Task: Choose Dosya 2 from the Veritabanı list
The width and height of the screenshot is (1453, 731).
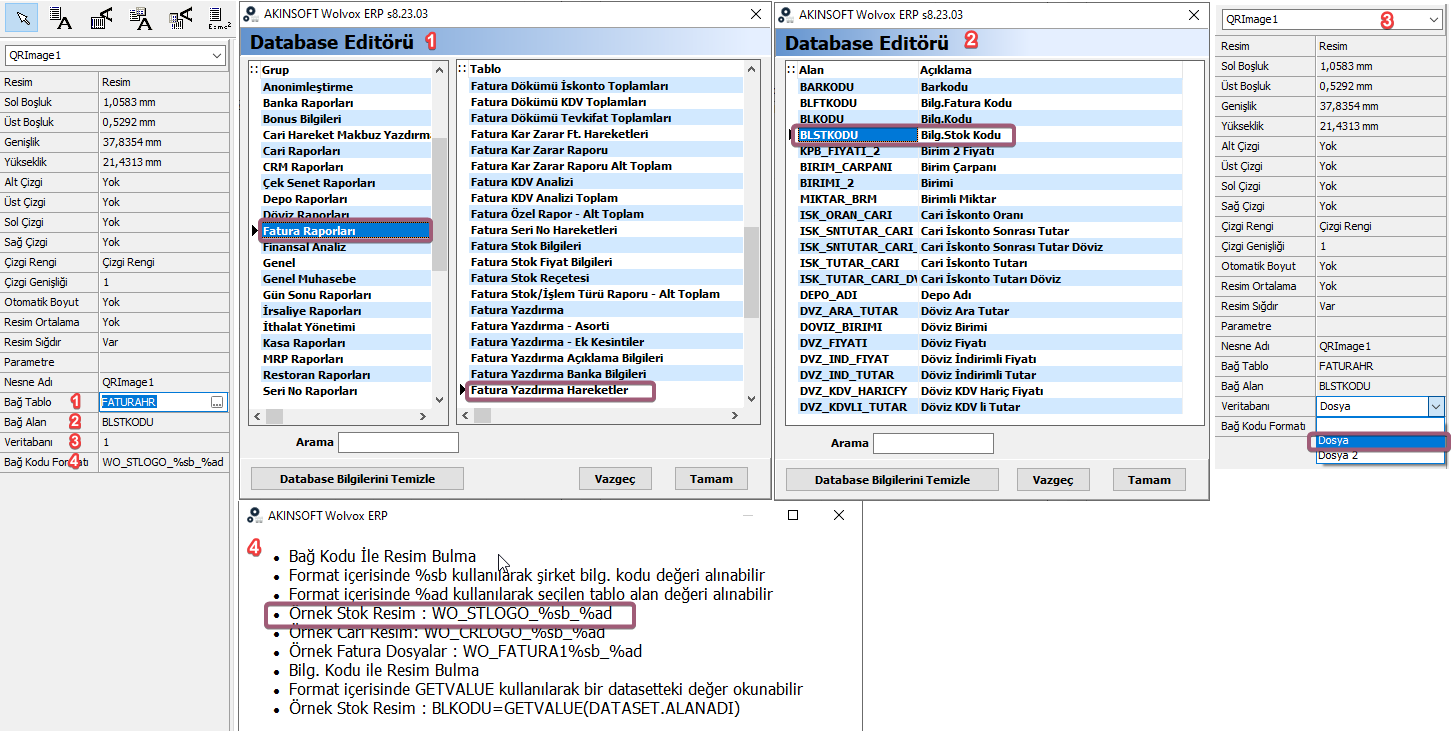Action: point(1380,455)
